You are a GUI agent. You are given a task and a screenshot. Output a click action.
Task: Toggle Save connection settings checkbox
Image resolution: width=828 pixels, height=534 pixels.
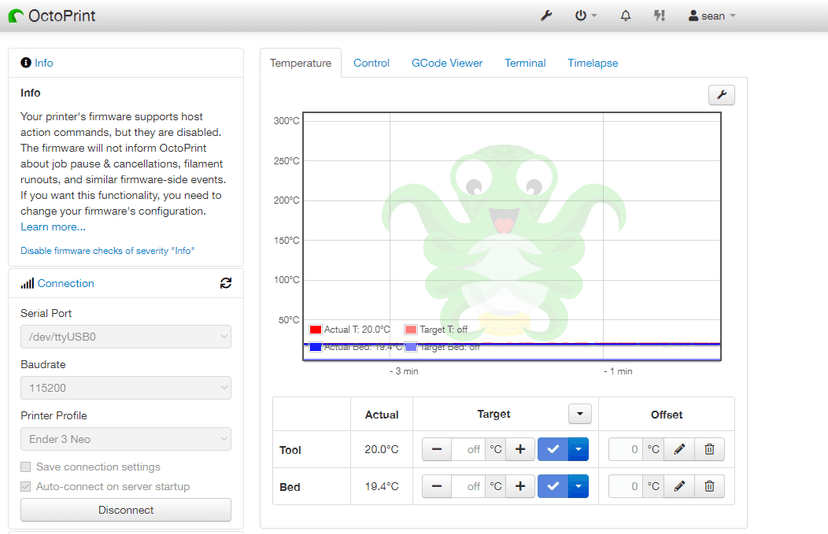[x=26, y=467]
